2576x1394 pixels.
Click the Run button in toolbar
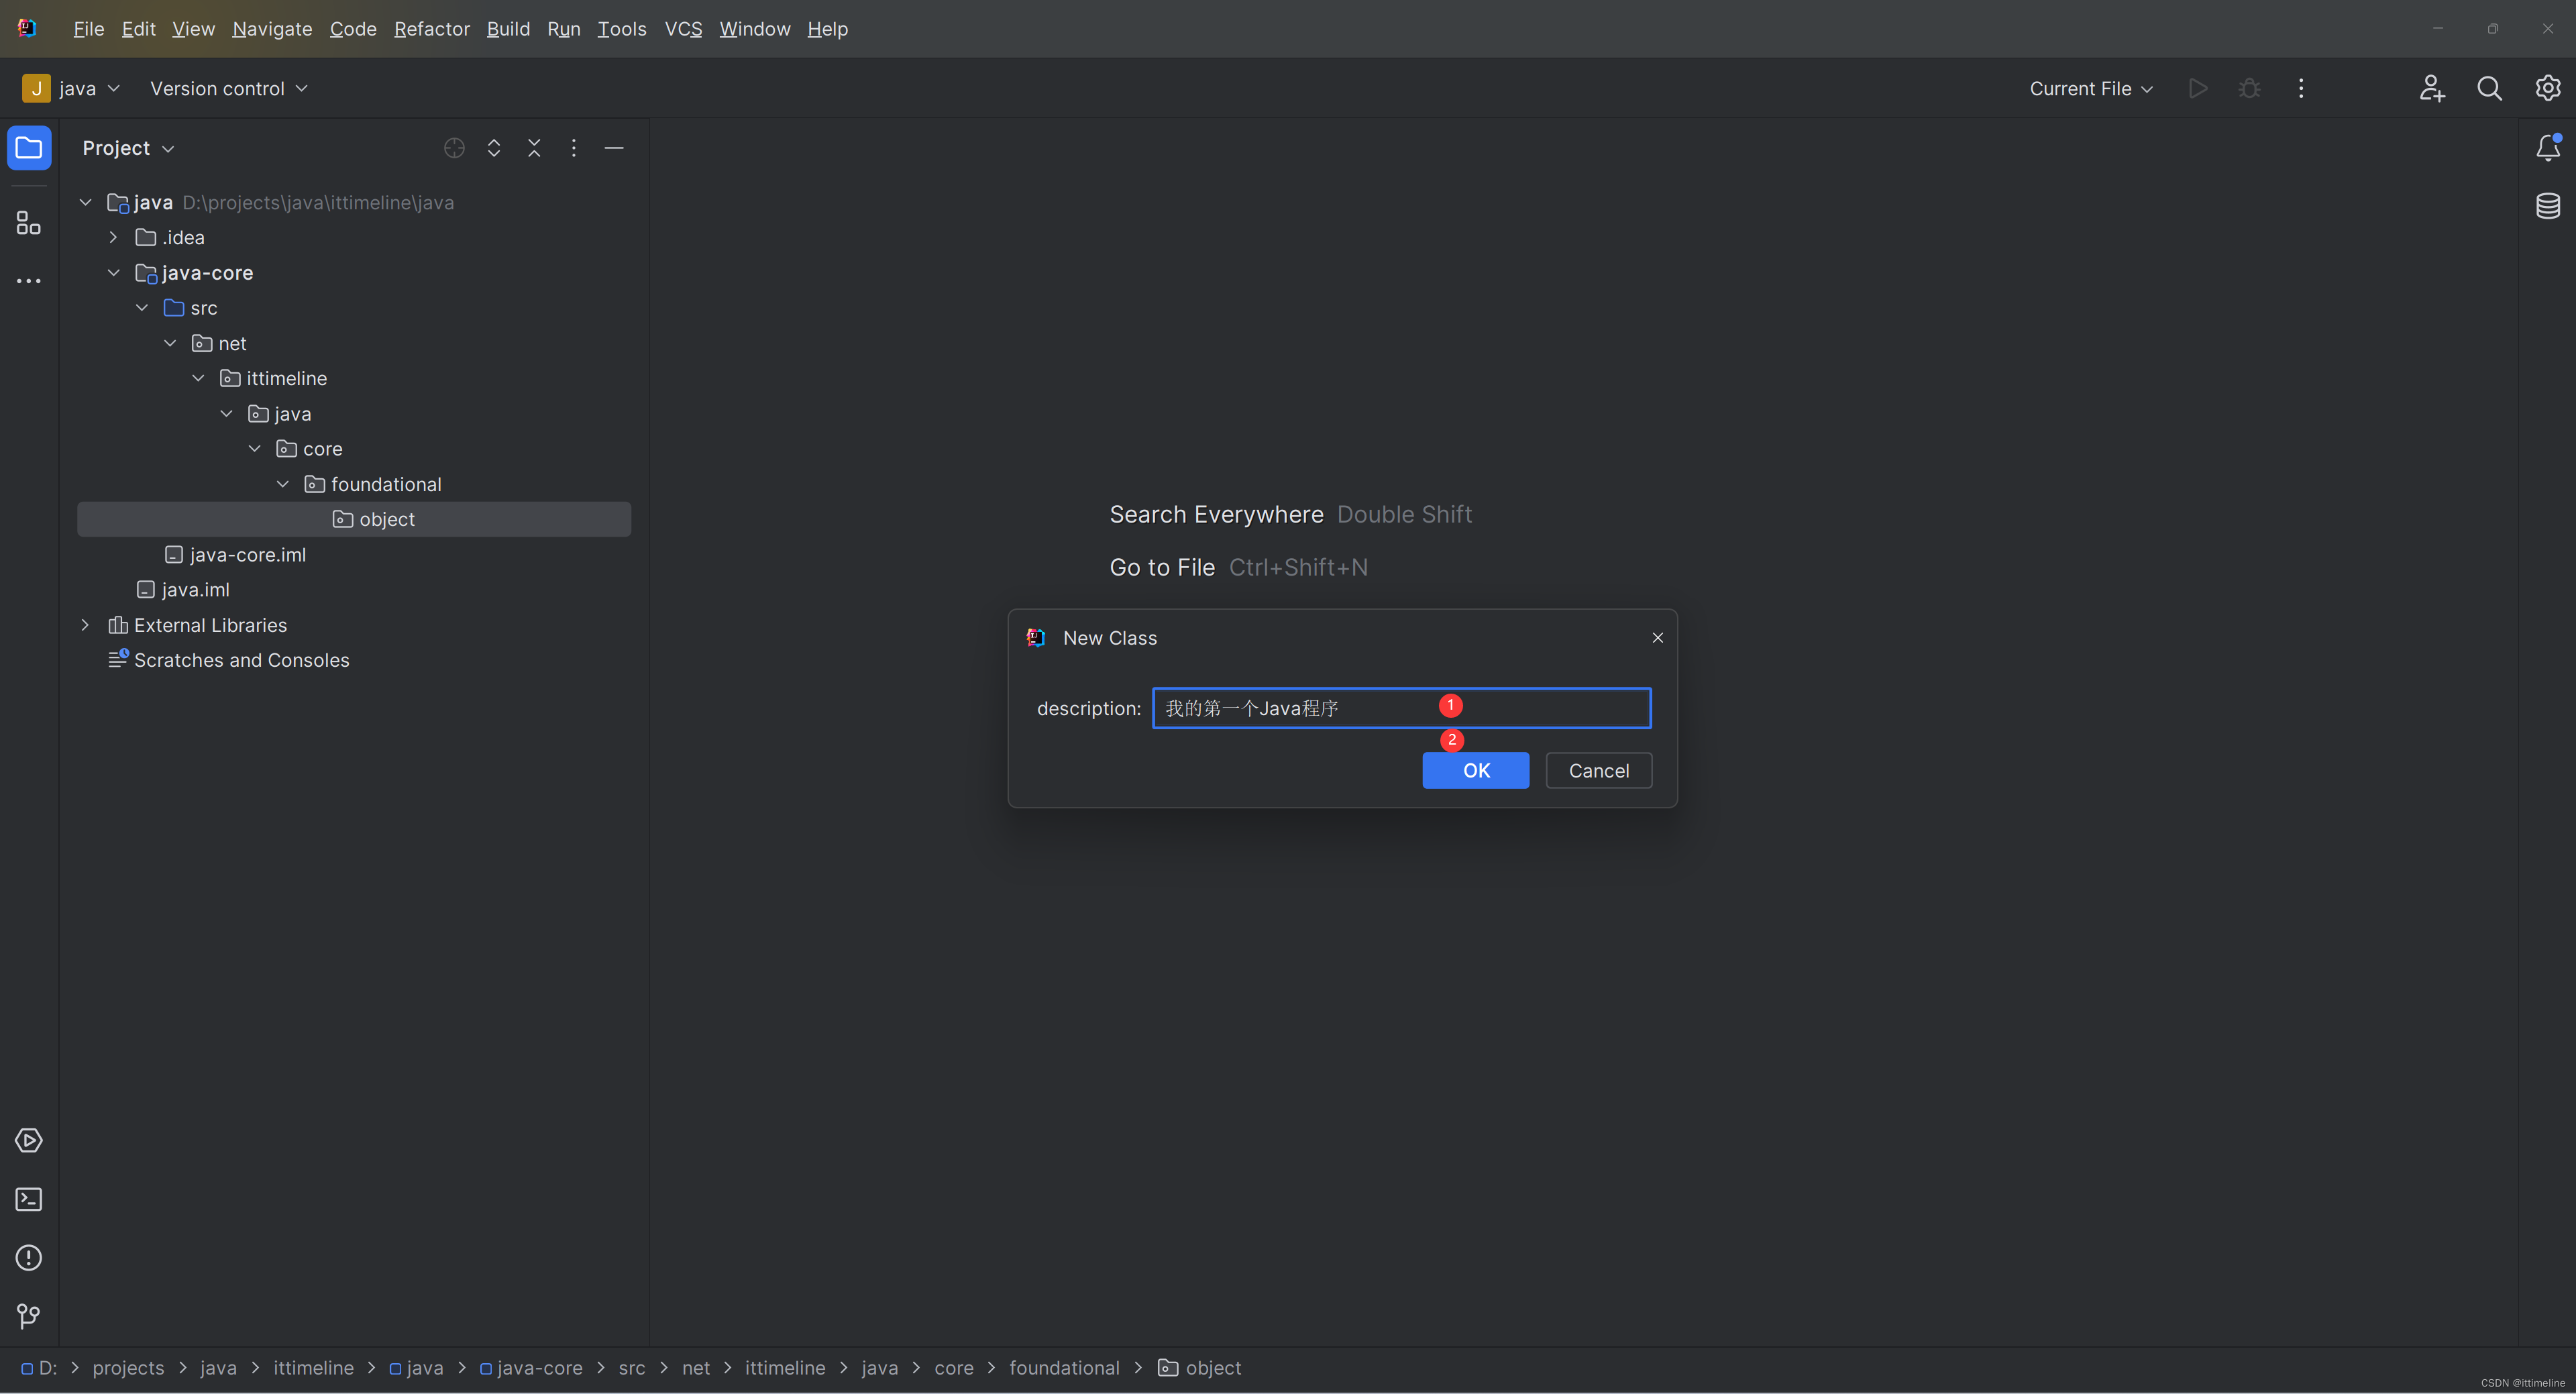2198,88
